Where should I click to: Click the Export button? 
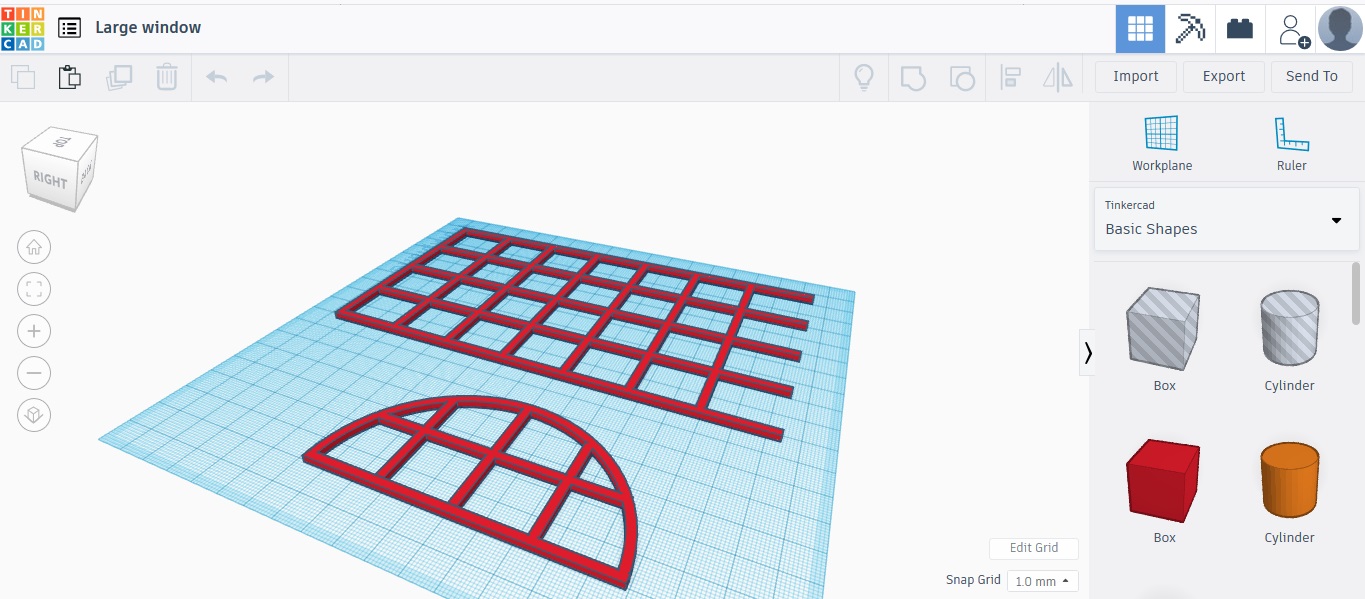[1224, 76]
